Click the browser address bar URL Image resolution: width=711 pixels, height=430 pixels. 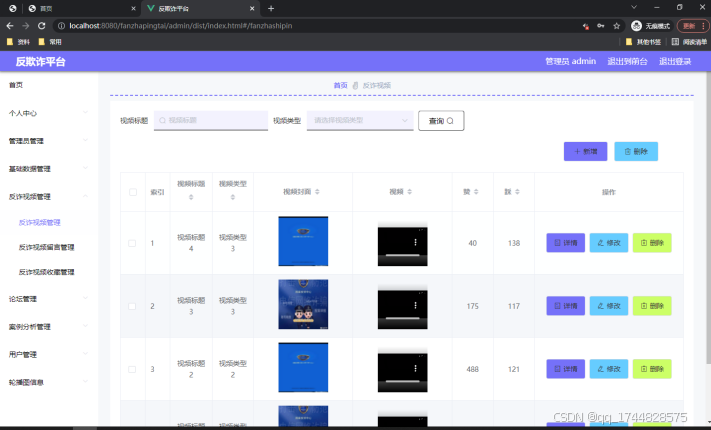[x=180, y=26]
